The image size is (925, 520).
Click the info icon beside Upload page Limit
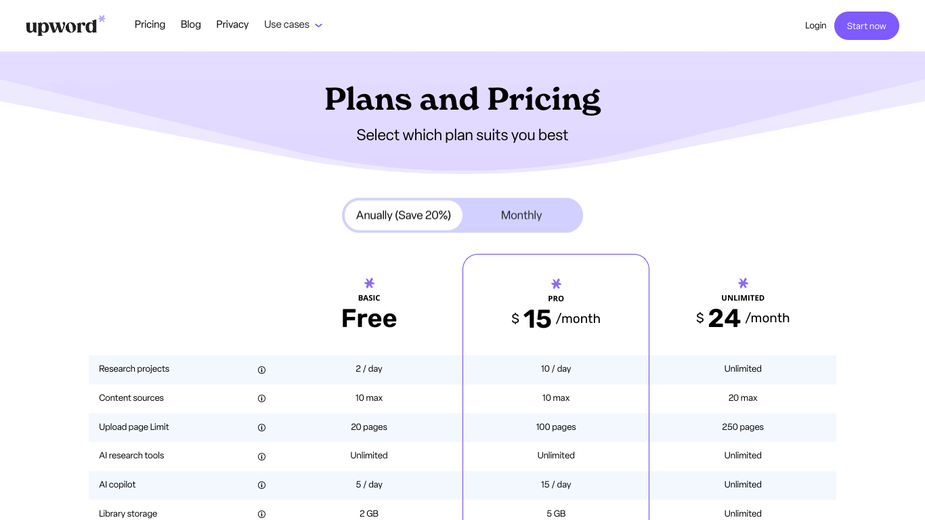pyautogui.click(x=261, y=427)
